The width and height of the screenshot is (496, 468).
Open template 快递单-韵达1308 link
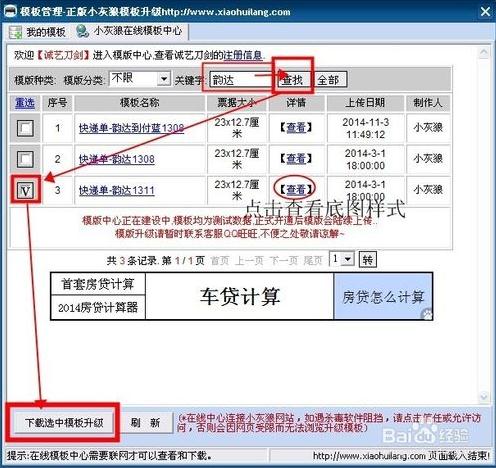tap(117, 159)
